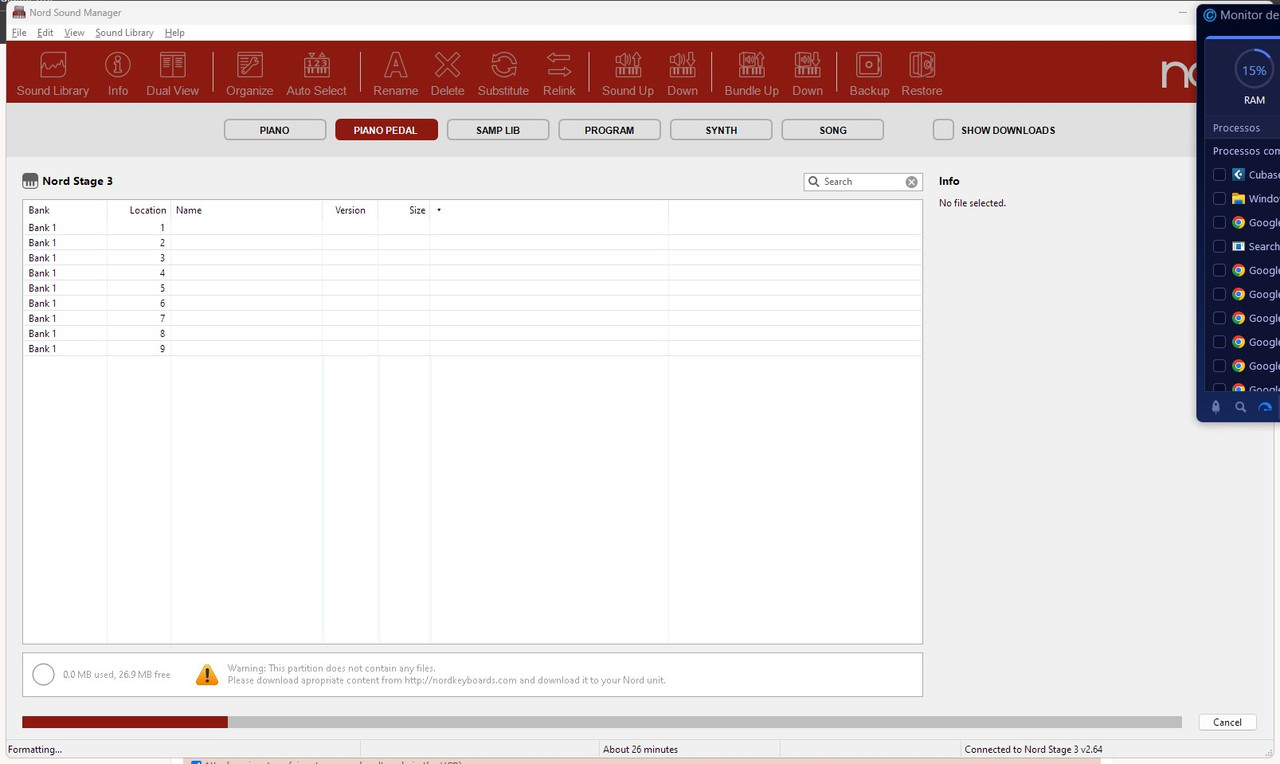Open the Sound Library toolbar icon
Viewport: 1280px width, 764px height.
click(53, 74)
